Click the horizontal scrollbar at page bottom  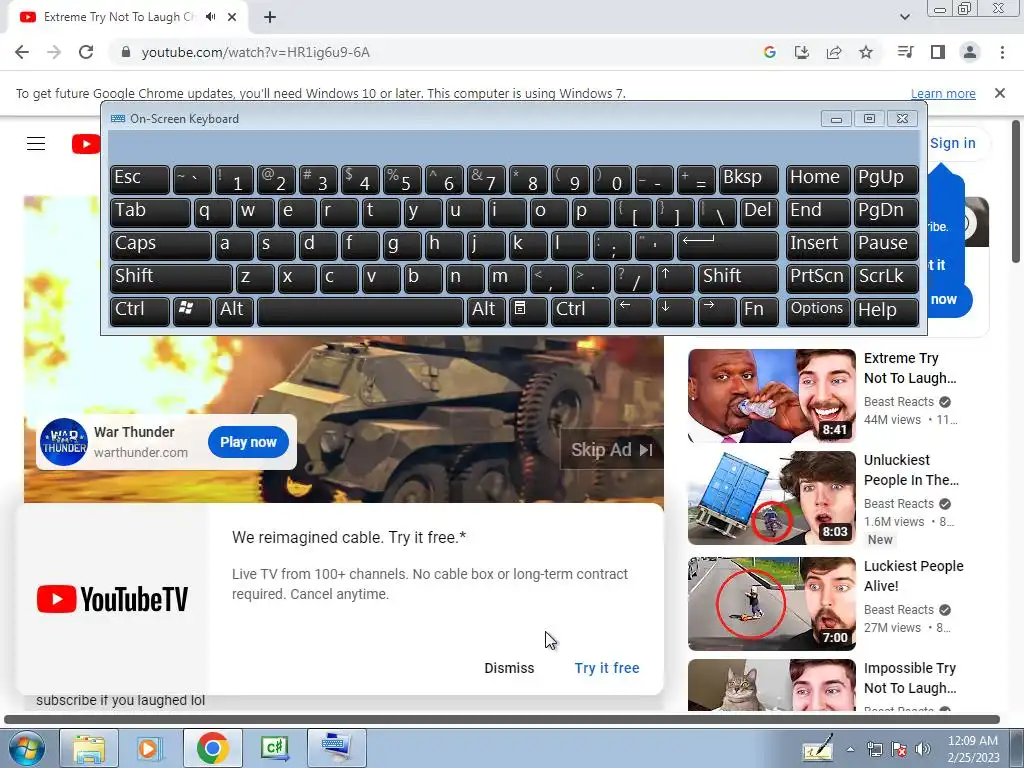tap(502, 720)
